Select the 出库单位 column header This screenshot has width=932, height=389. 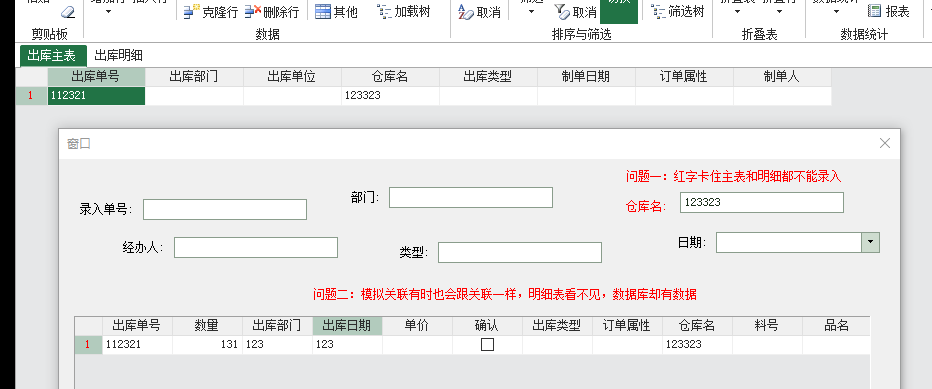pos(292,77)
